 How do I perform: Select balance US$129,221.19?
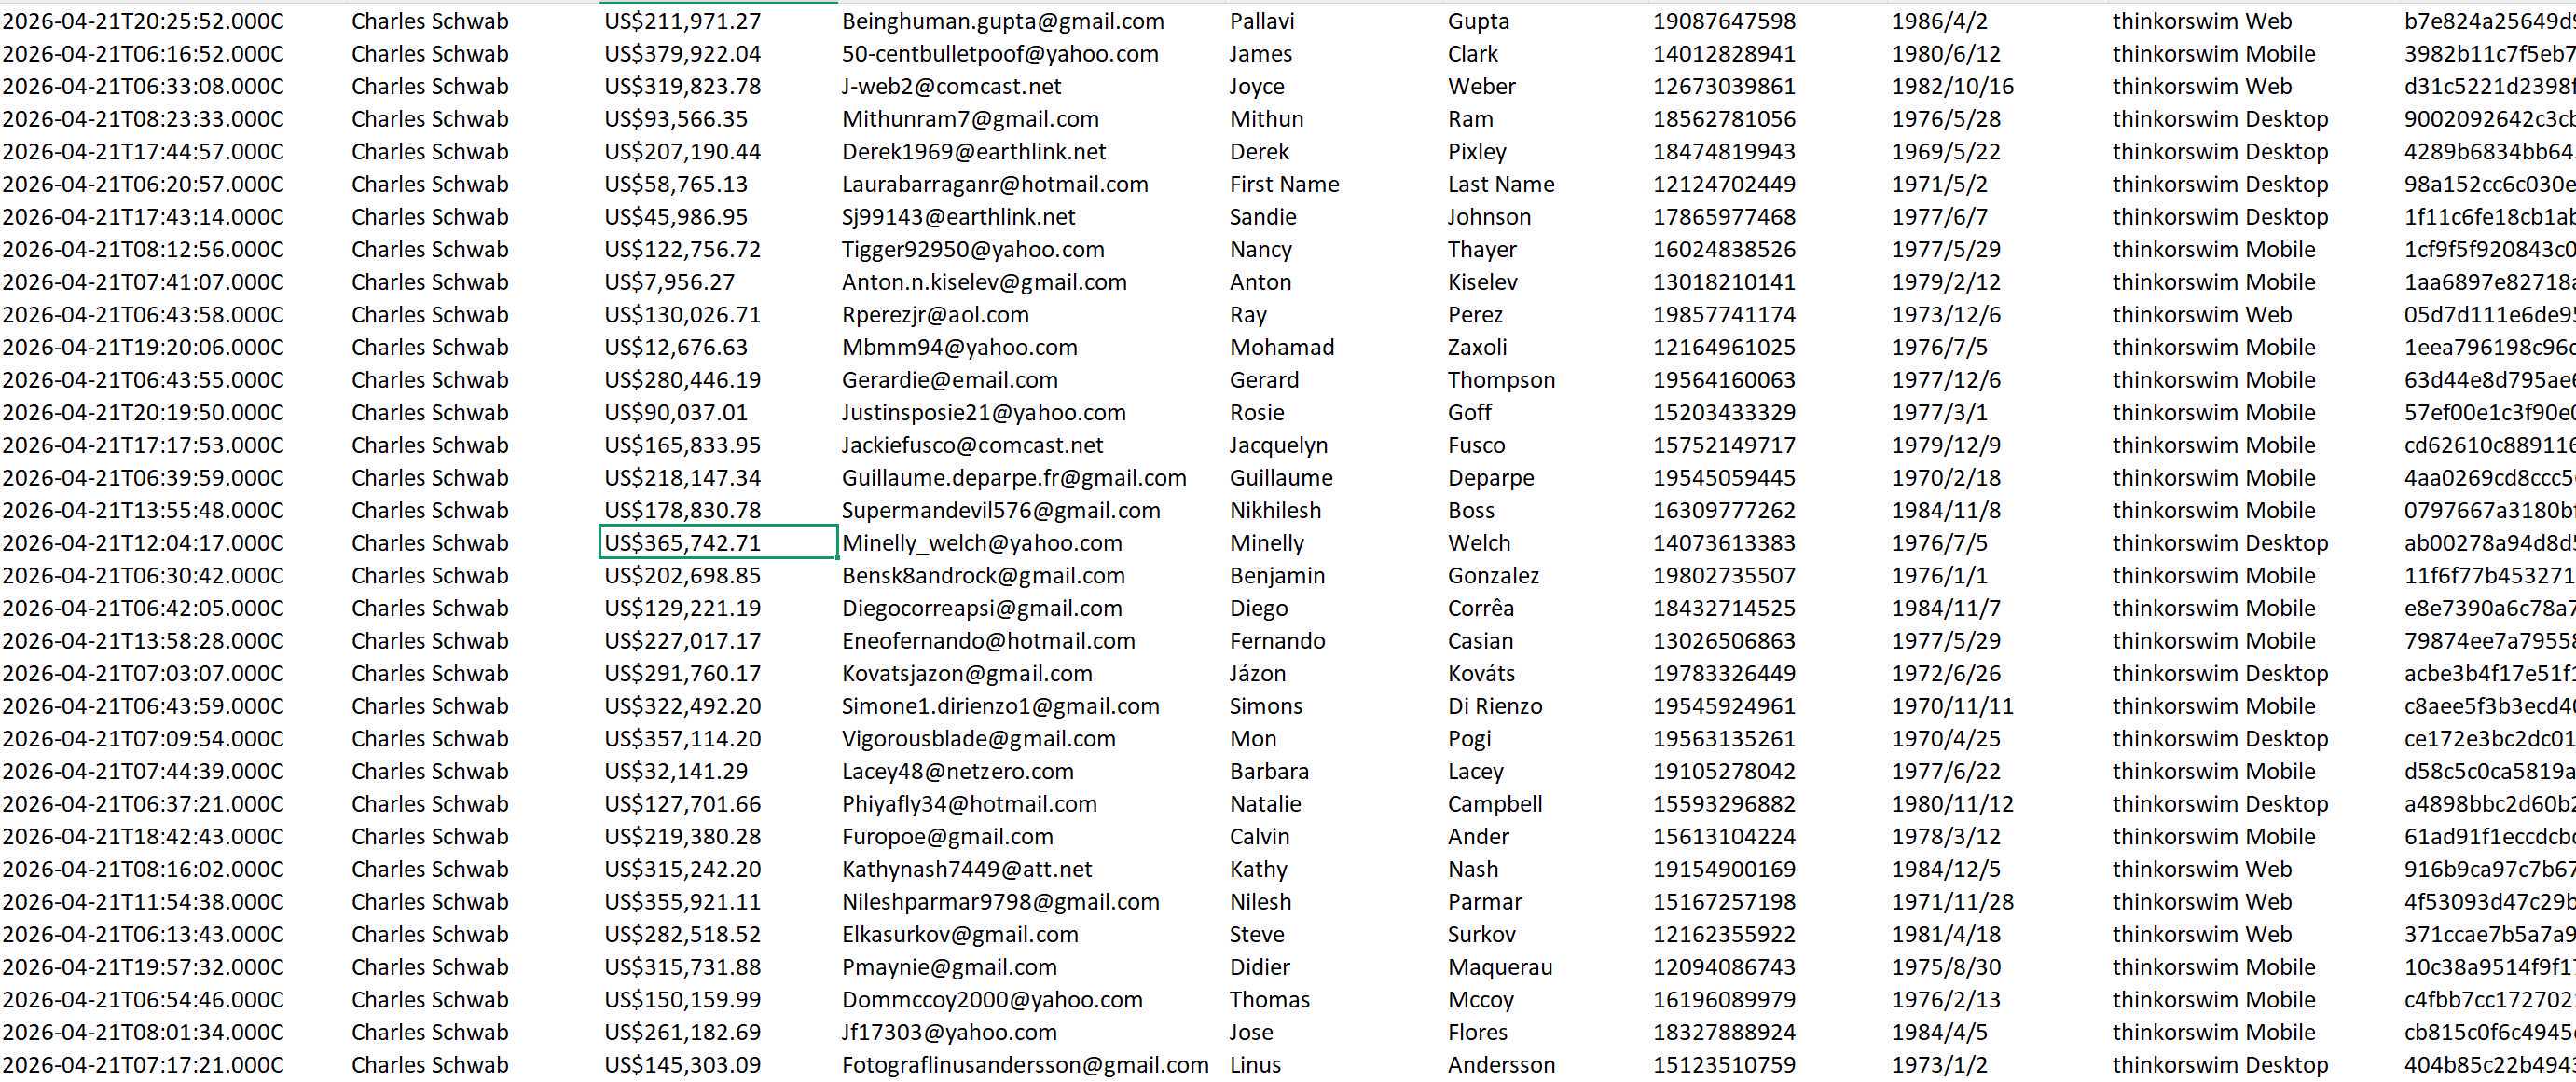(x=683, y=608)
